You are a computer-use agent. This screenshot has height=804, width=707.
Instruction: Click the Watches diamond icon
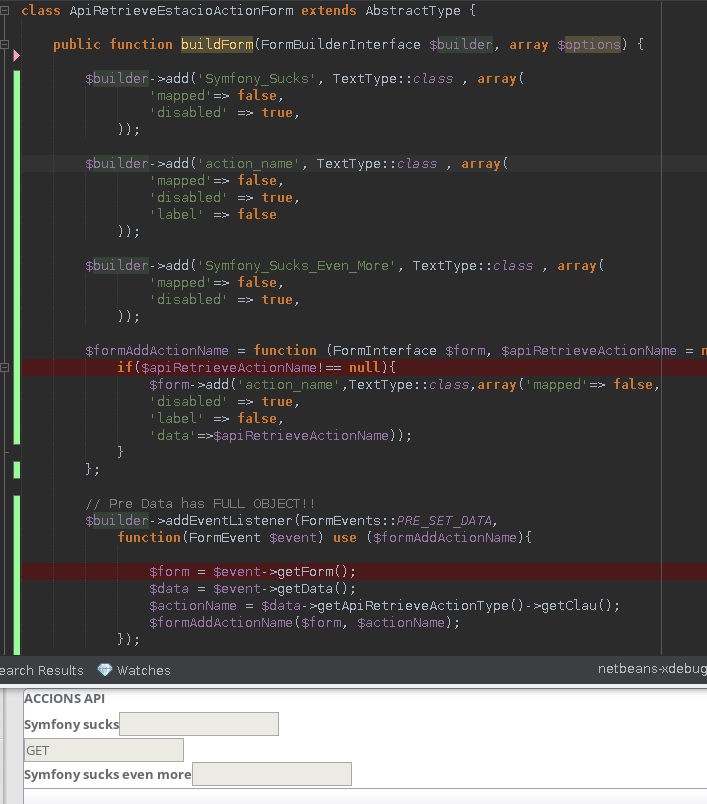point(105,670)
